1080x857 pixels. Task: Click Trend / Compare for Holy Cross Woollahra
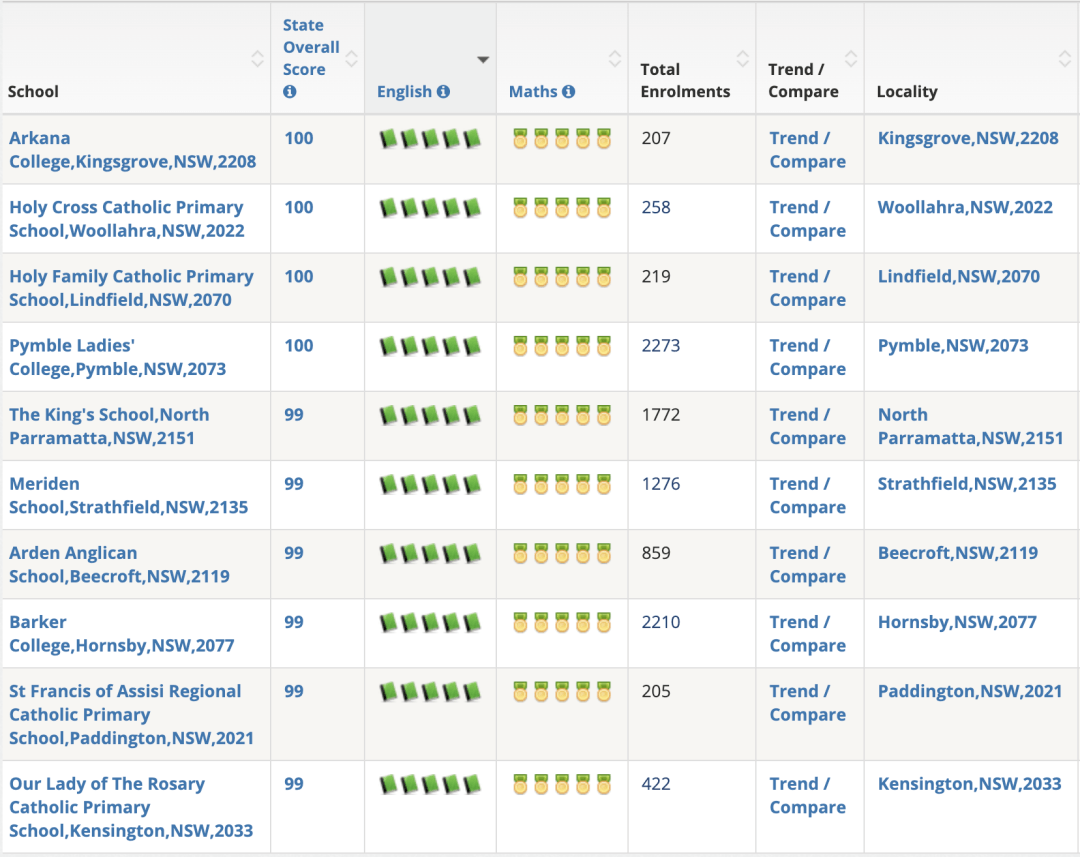[x=808, y=219]
